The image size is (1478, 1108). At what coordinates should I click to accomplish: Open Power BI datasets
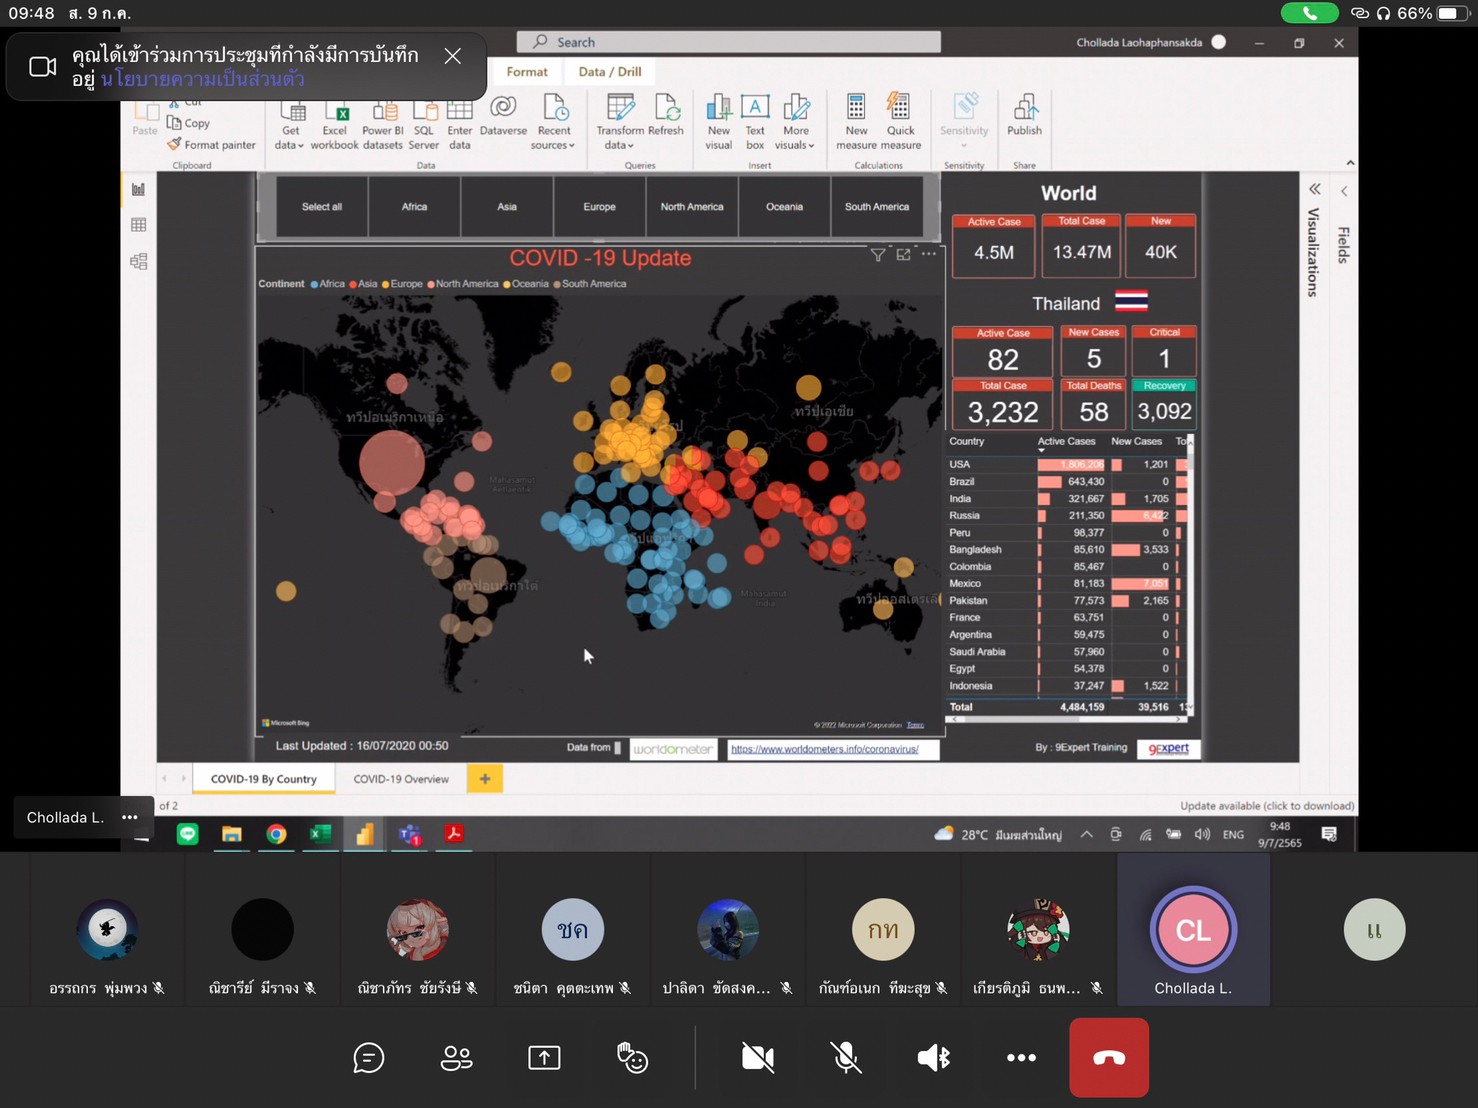[x=382, y=124]
